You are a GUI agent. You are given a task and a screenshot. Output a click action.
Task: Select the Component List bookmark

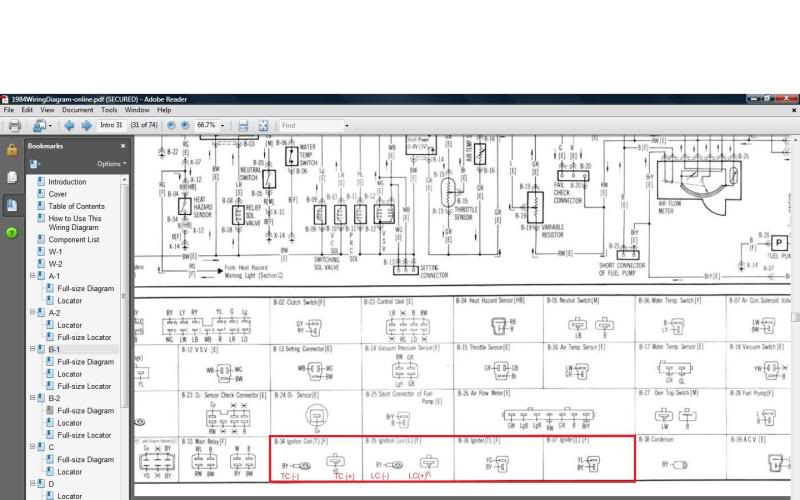[74, 239]
